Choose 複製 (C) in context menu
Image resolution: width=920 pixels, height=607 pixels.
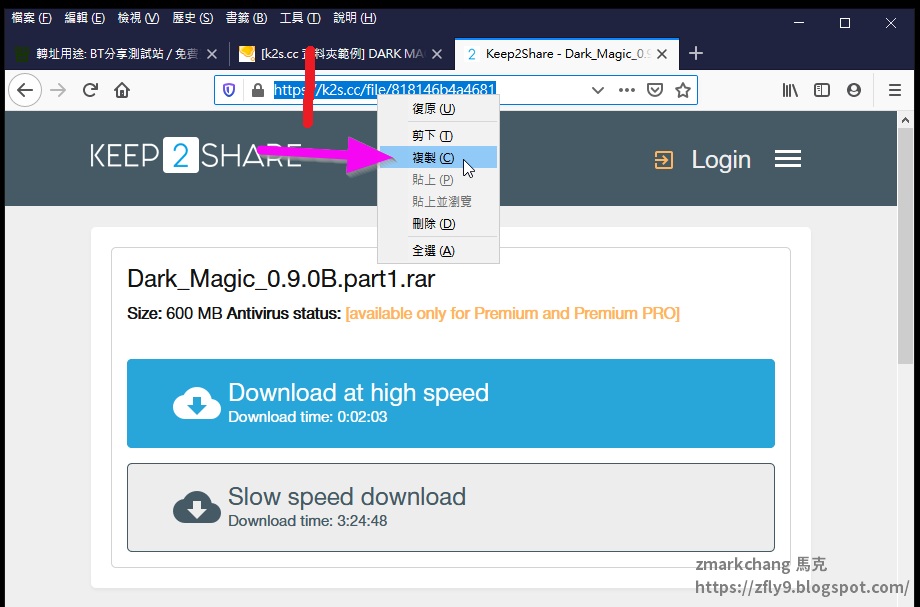point(438,158)
